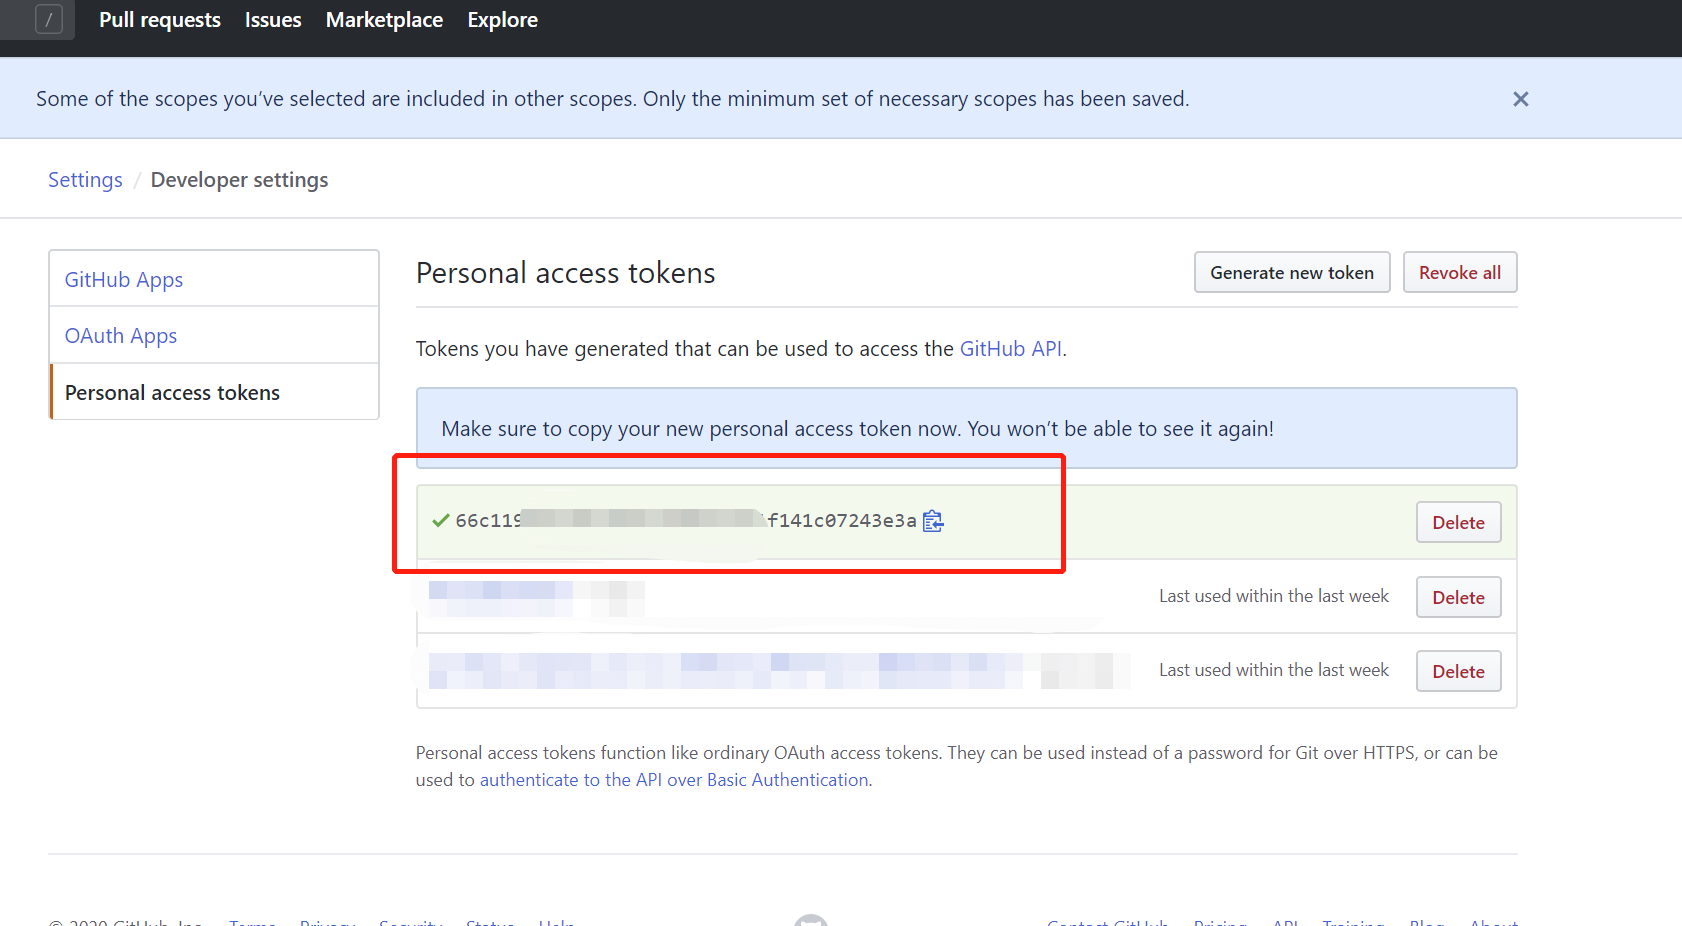Delete the third token in the list
Viewport: 1682px width, 926px height.
click(x=1458, y=671)
